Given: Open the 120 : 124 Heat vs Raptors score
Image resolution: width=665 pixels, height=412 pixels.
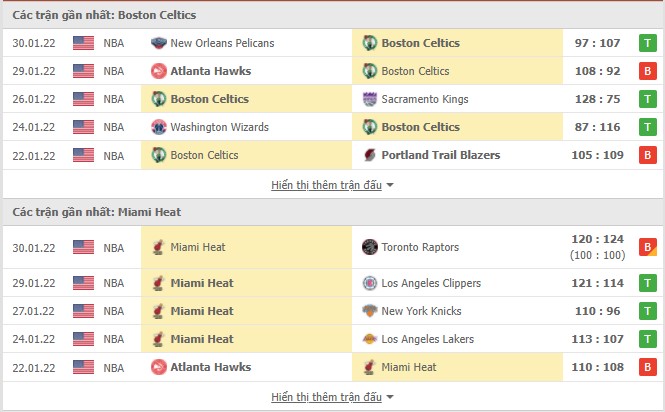Looking at the screenshot, I should pos(598,241).
